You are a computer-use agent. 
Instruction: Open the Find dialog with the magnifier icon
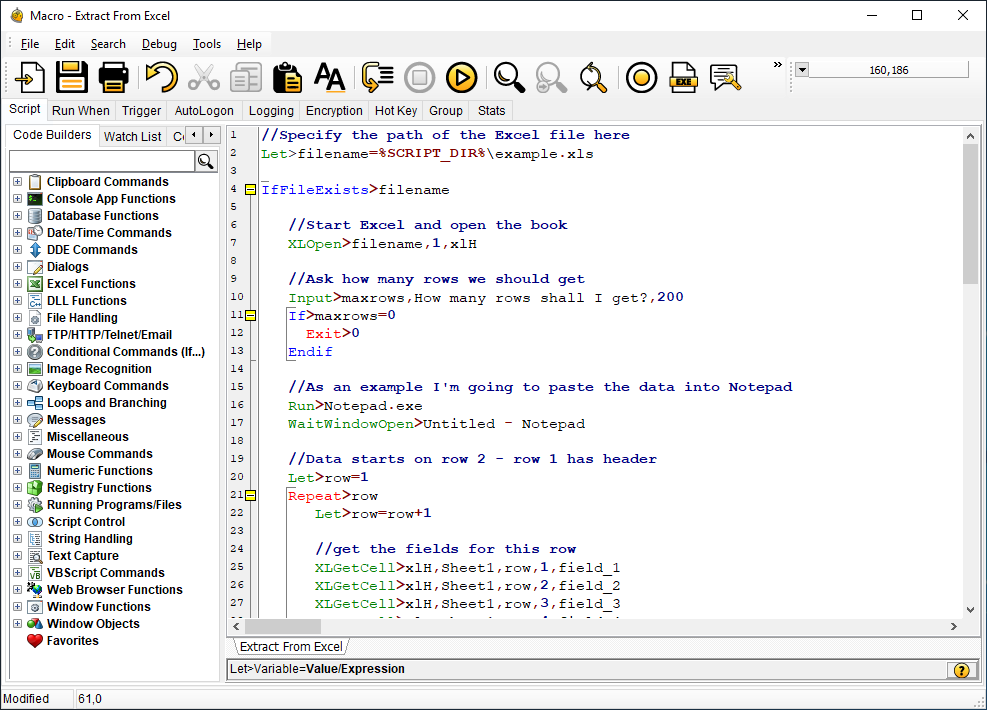click(509, 77)
